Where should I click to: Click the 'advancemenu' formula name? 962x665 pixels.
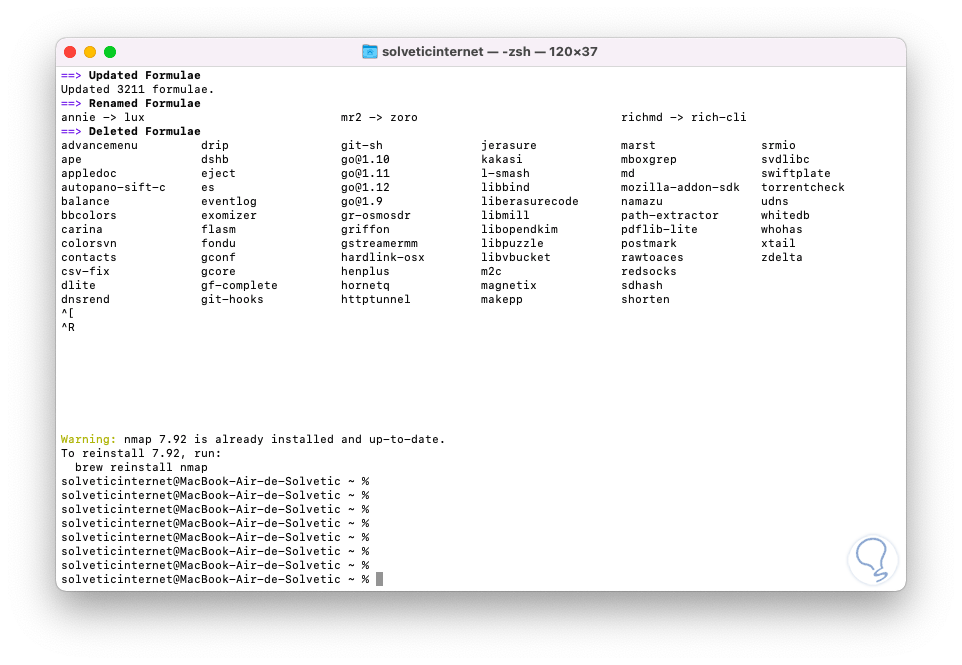tap(99, 145)
